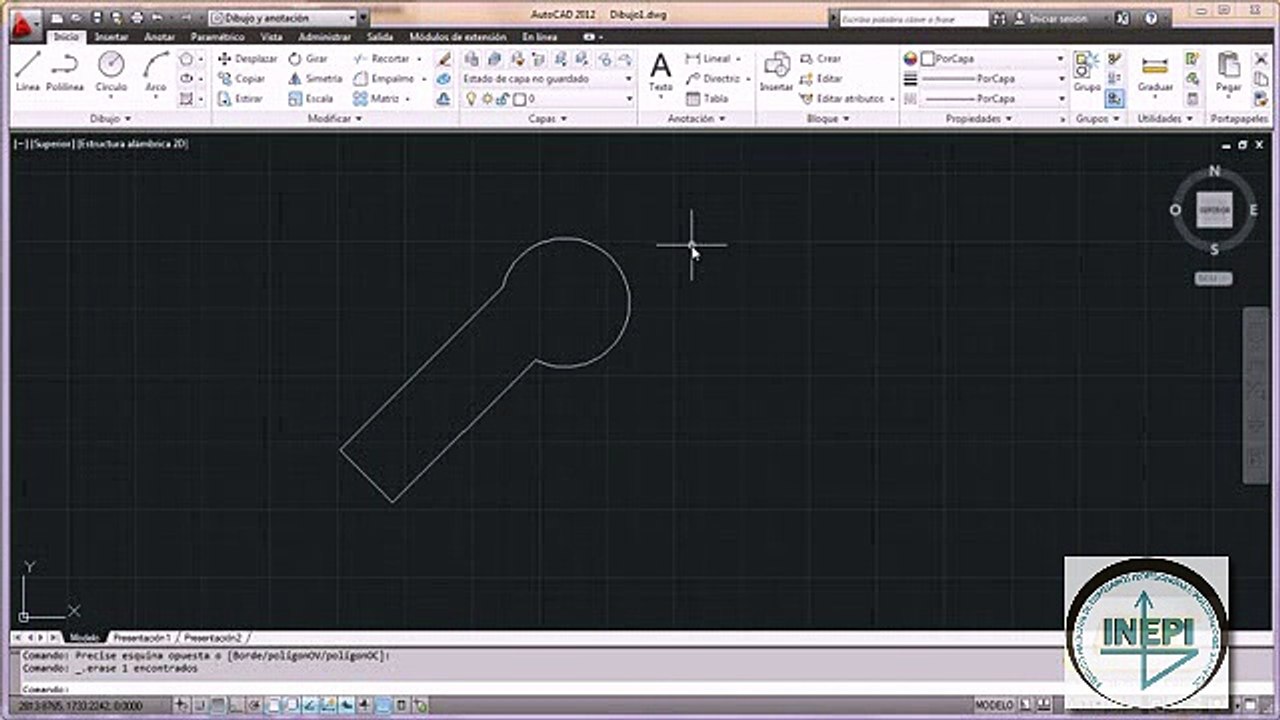Open the Administrar ribbon tab
Viewport: 1280px width, 720px height.
click(x=325, y=37)
